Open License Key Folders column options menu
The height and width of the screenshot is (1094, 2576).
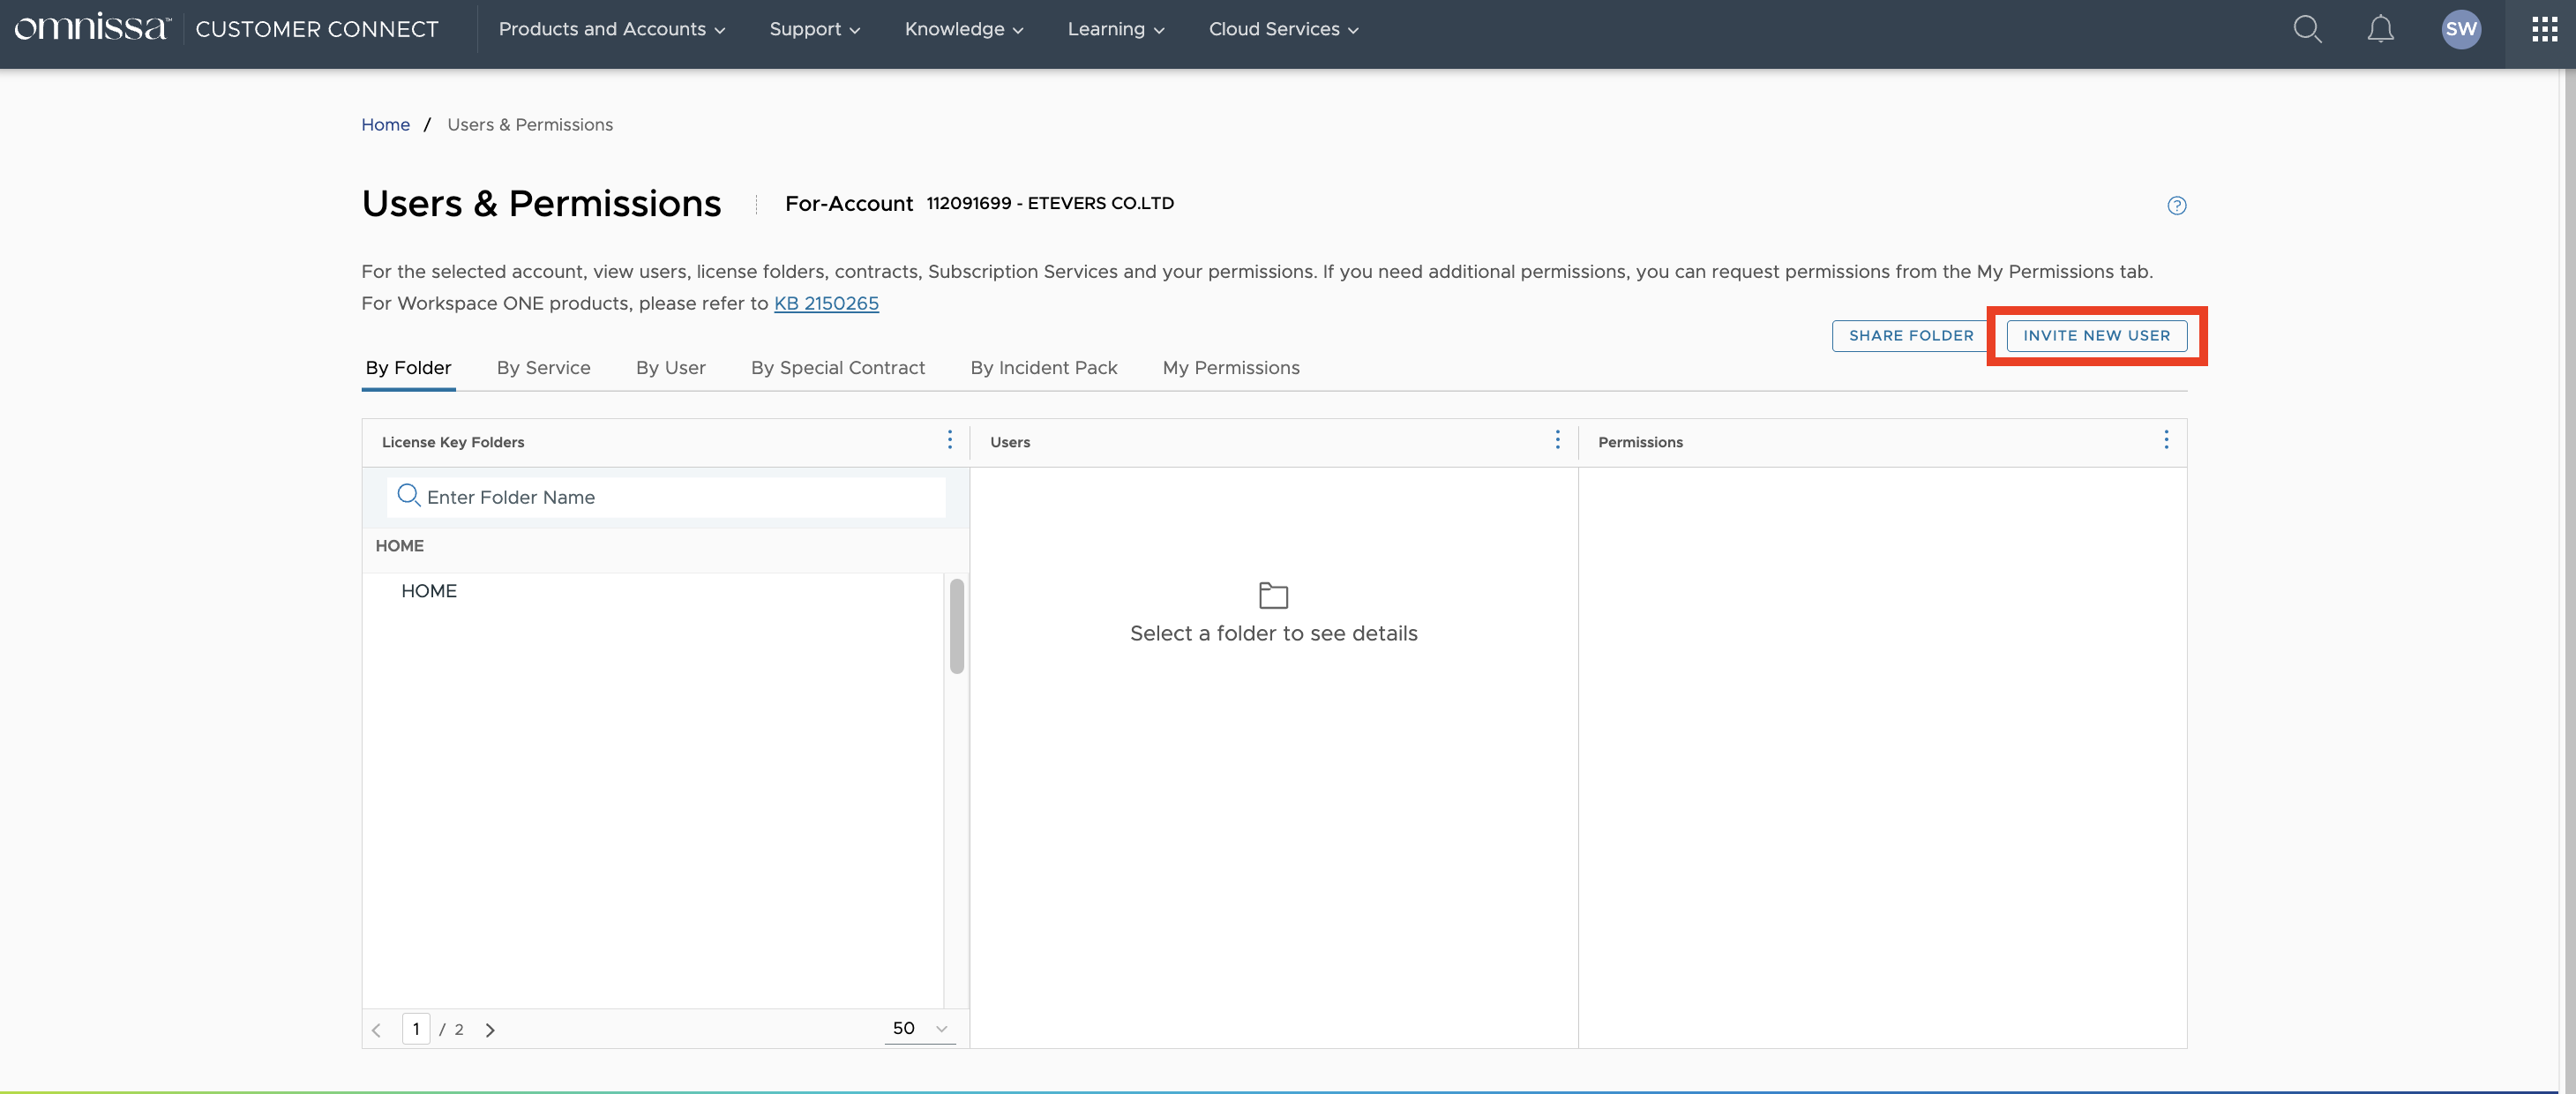coord(949,440)
